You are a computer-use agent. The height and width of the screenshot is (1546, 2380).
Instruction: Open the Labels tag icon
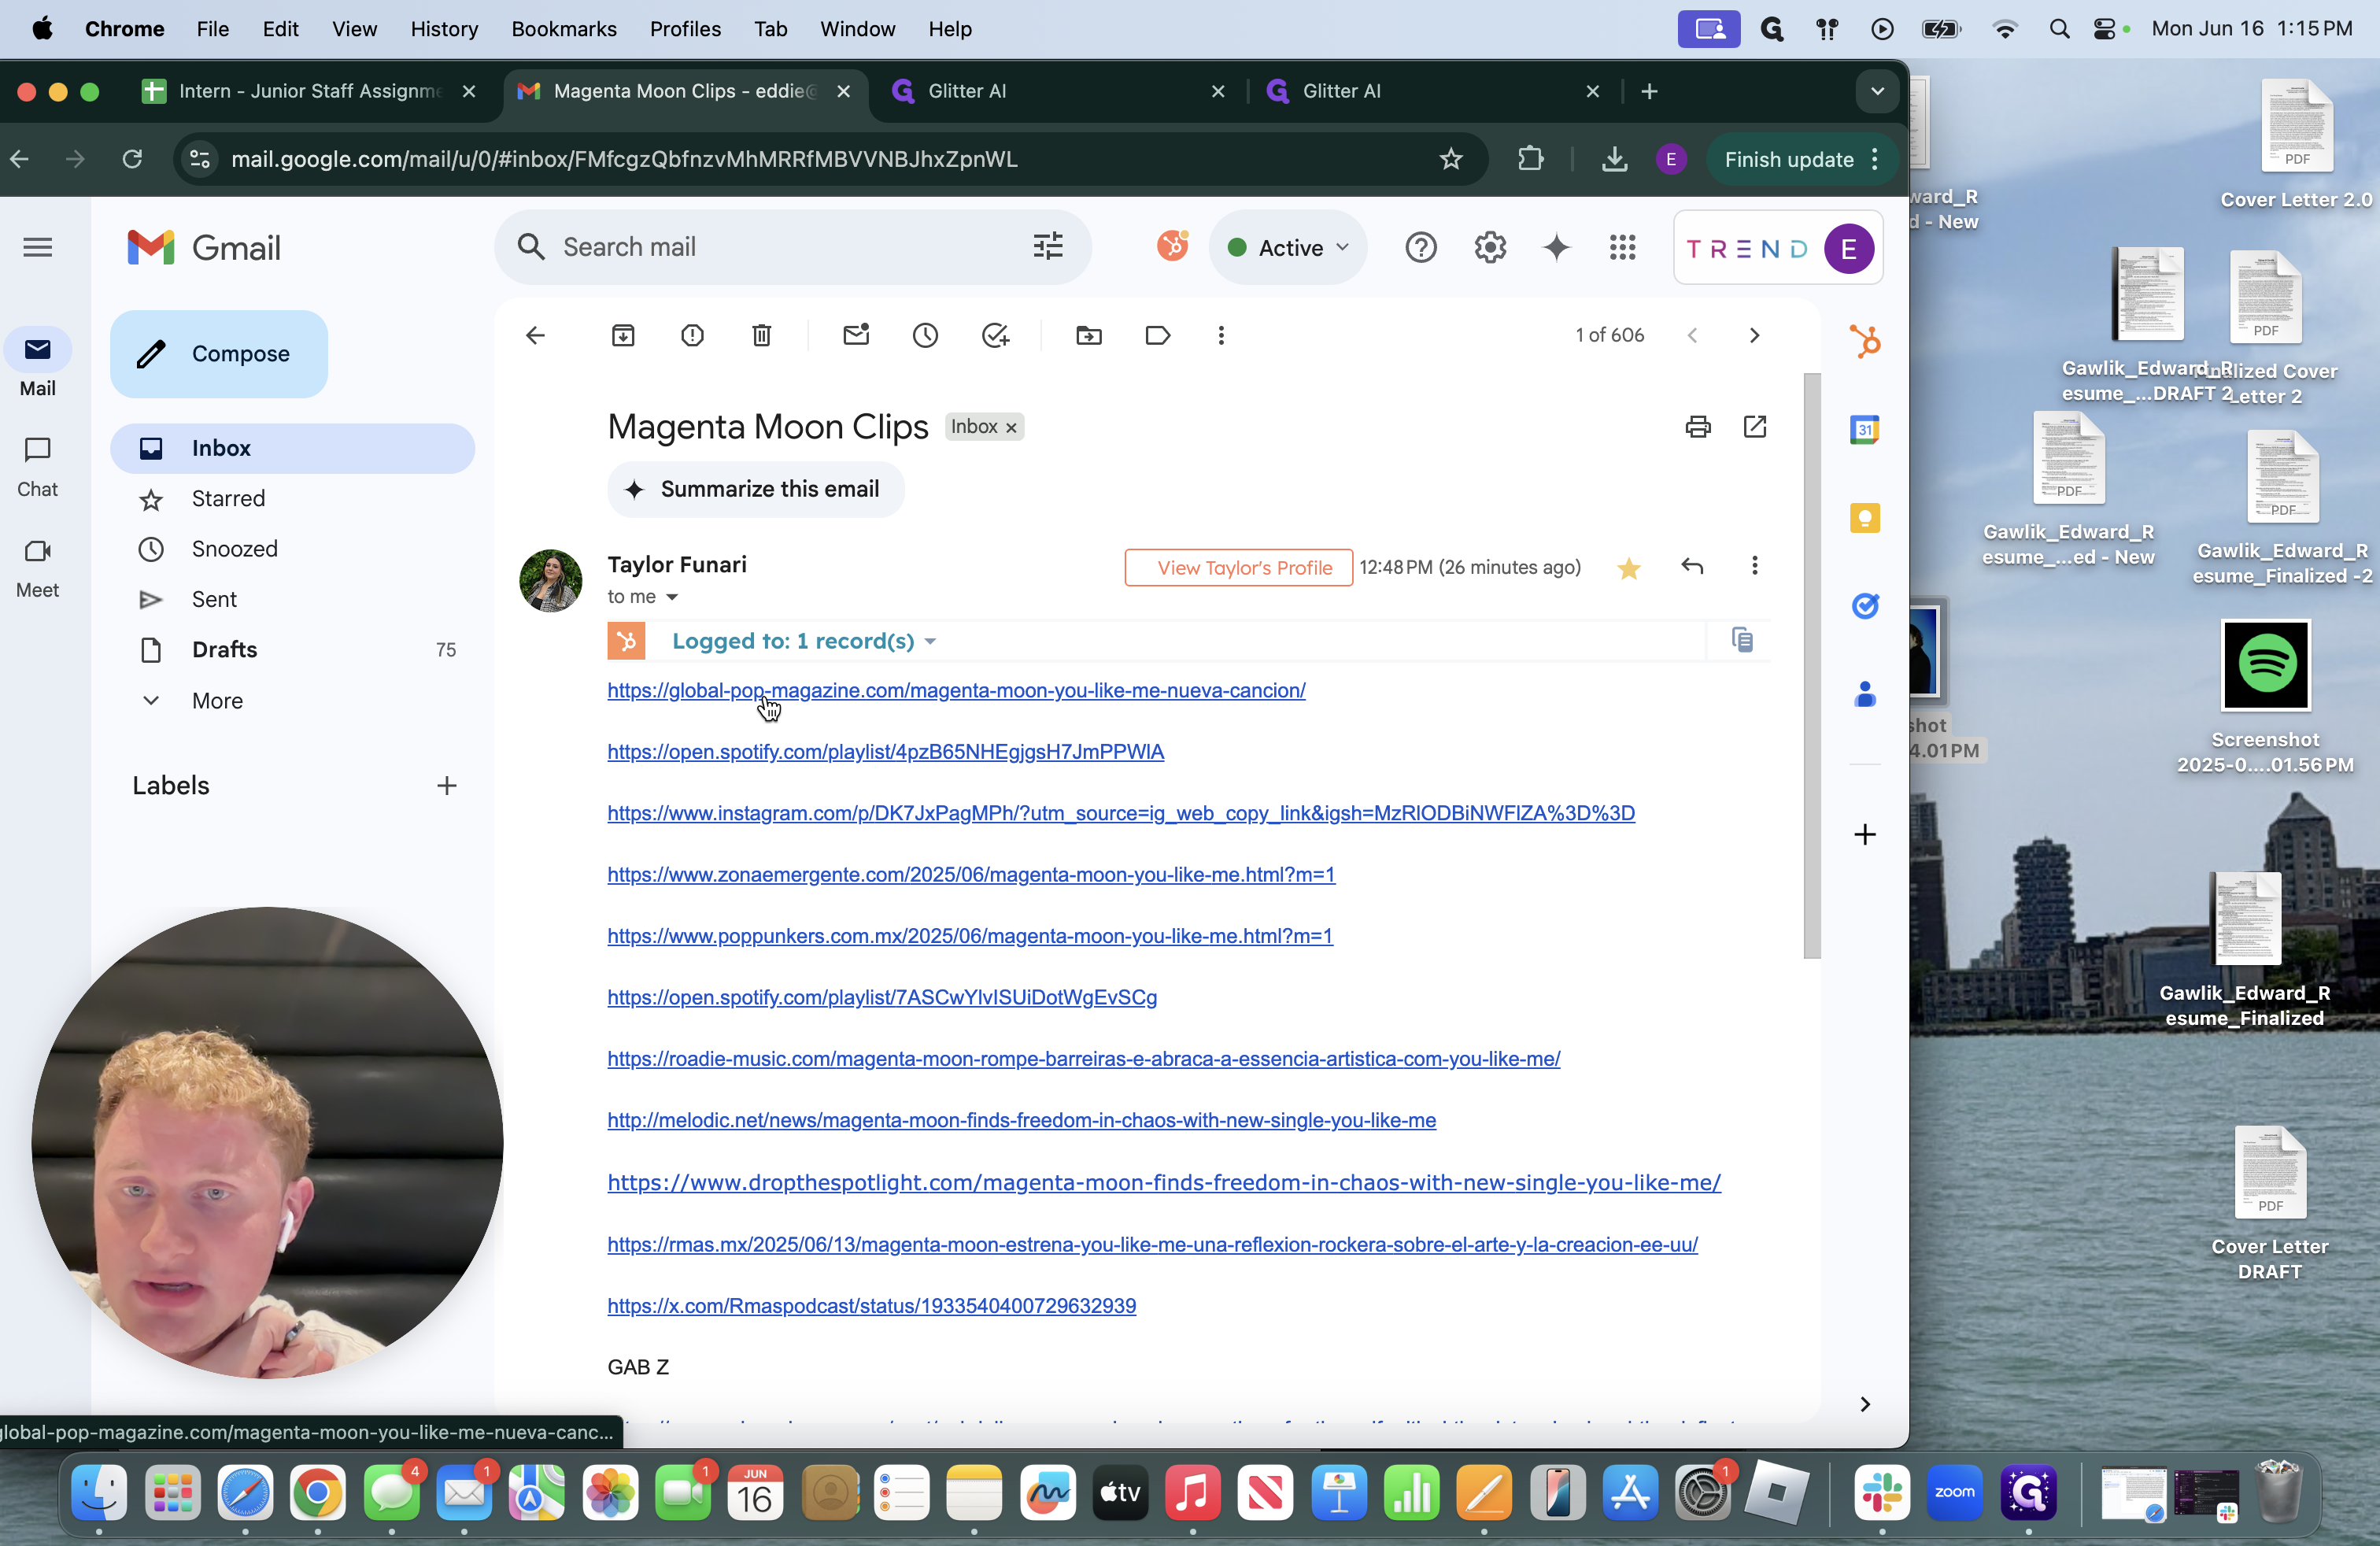(1157, 335)
